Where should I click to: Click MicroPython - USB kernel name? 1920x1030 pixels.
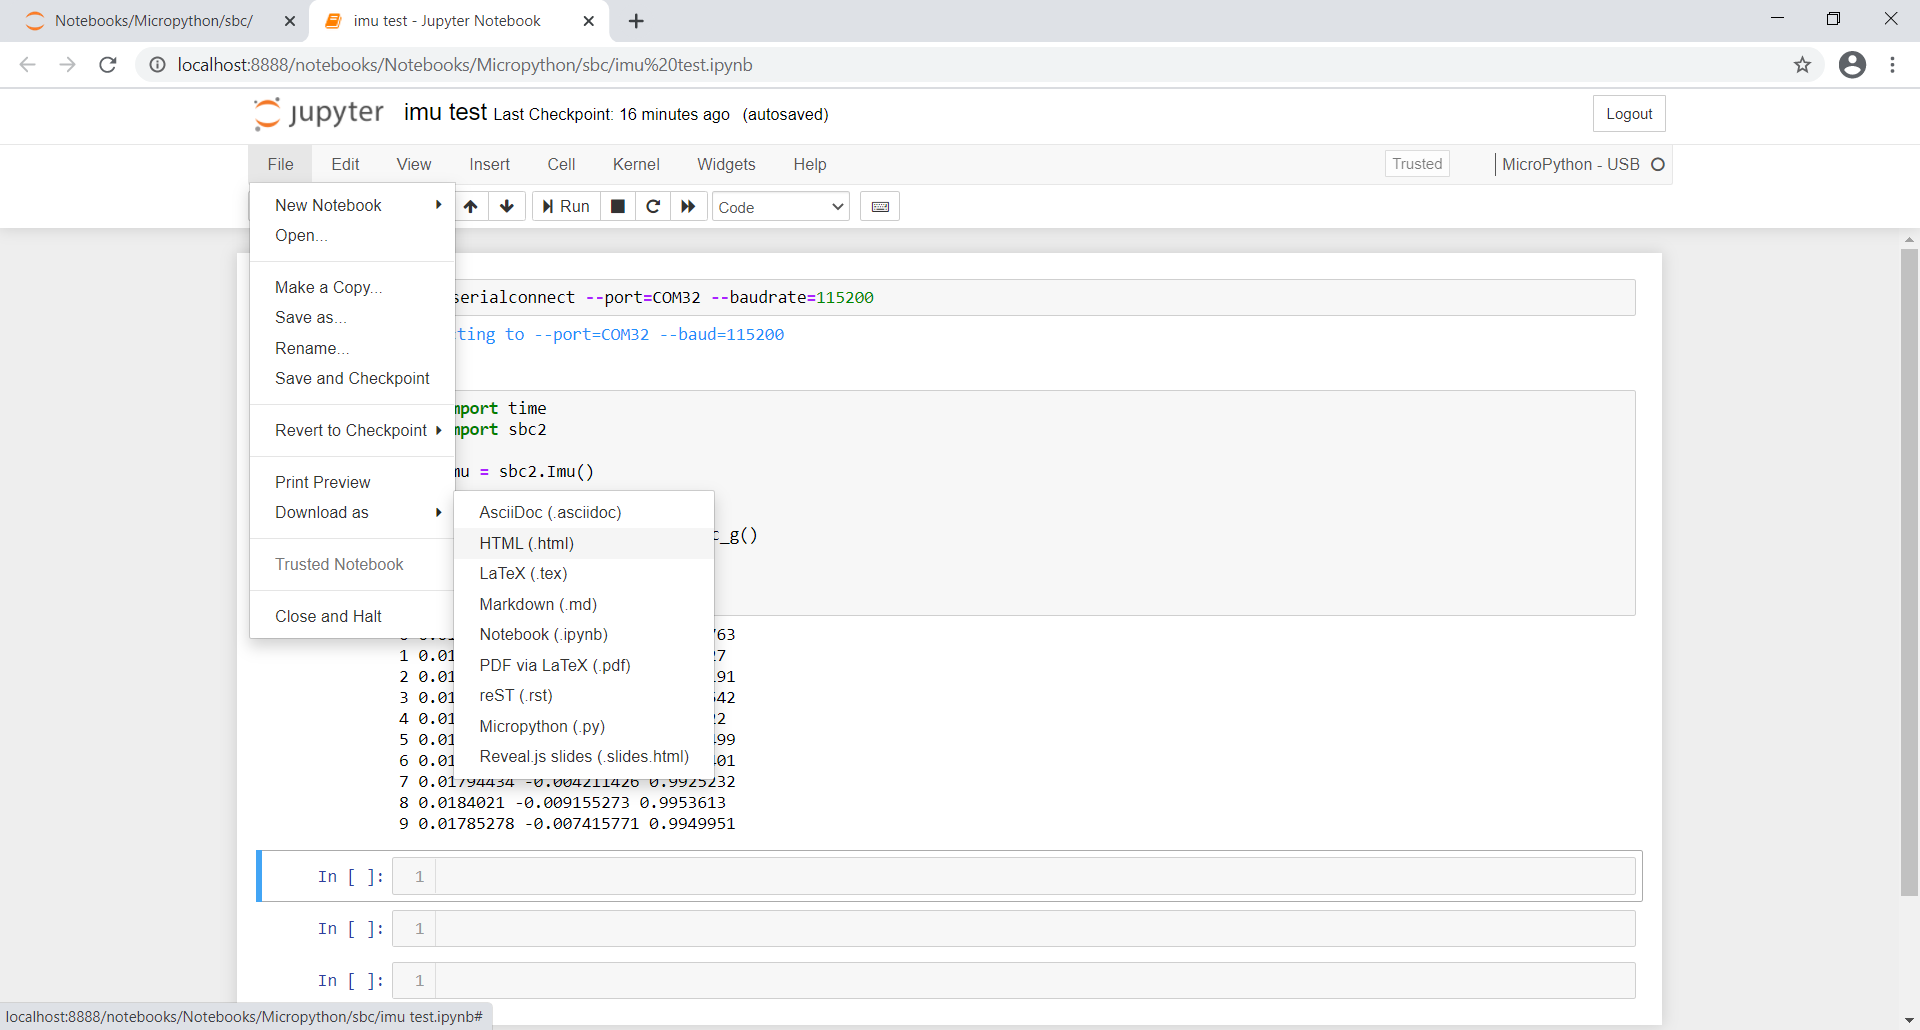pos(1571,164)
